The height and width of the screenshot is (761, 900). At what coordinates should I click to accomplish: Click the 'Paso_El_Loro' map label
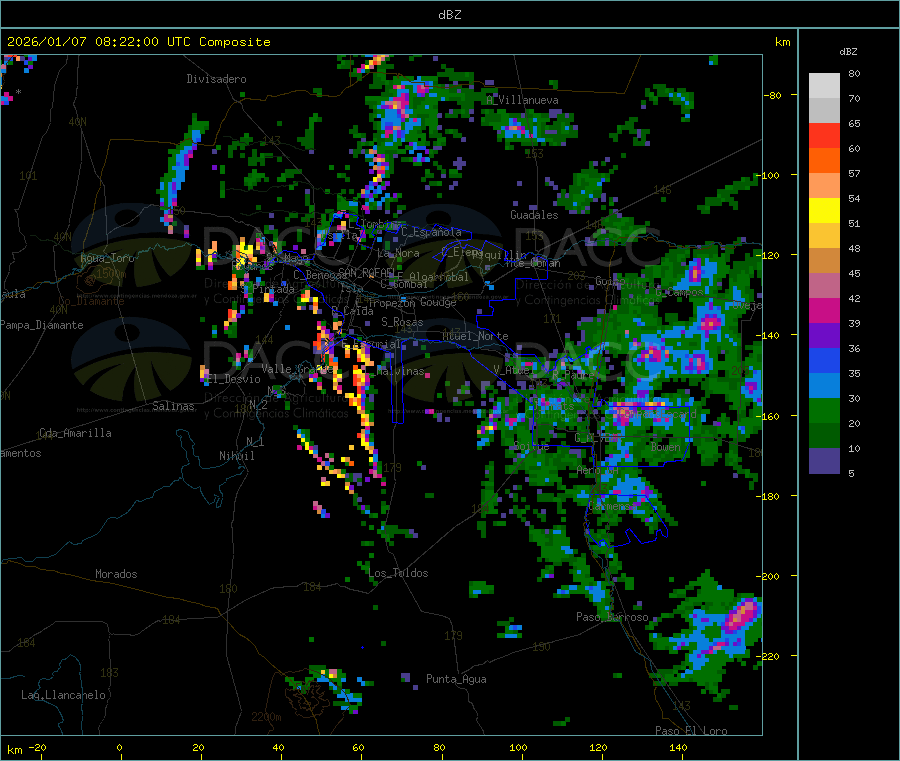[691, 731]
